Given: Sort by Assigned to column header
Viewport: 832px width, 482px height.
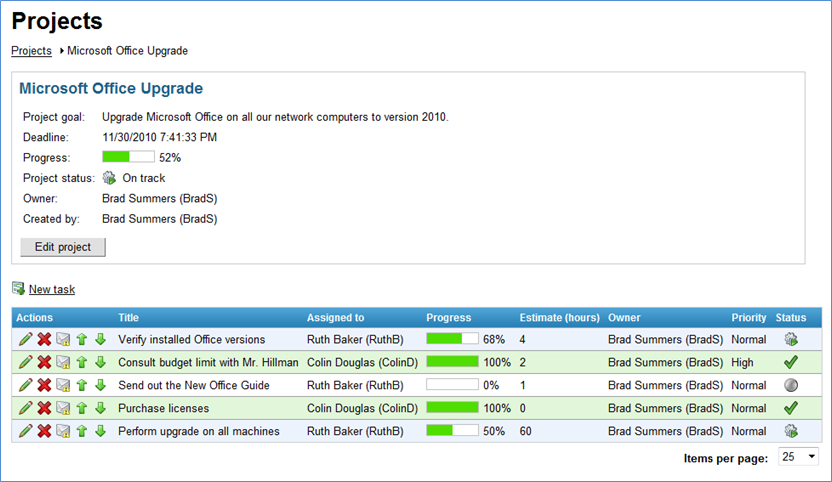Looking at the screenshot, I should [335, 317].
